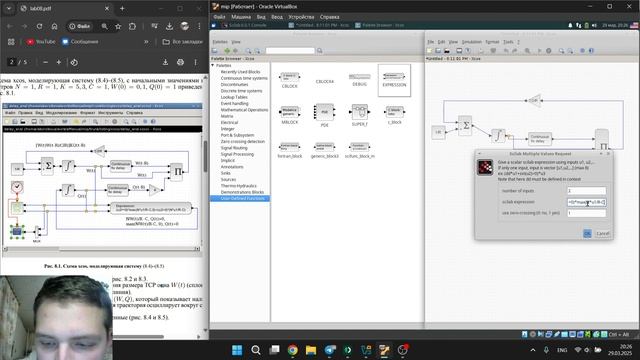Open the Xcos Format menu

coord(492,42)
